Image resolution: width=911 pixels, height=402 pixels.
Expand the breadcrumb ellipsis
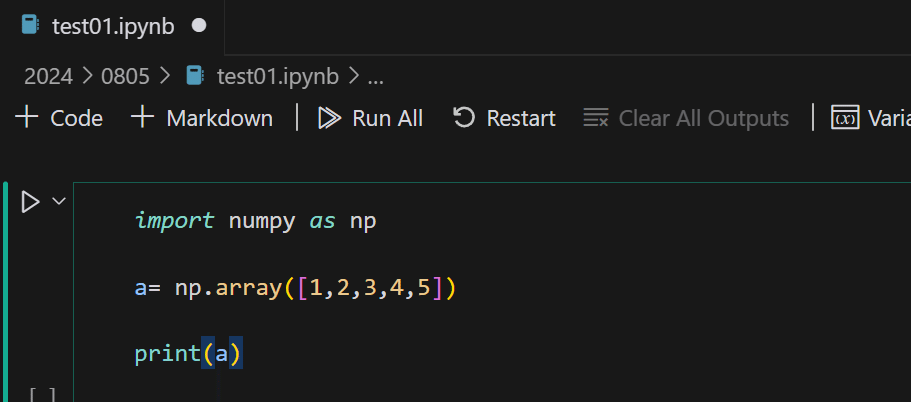tap(376, 75)
